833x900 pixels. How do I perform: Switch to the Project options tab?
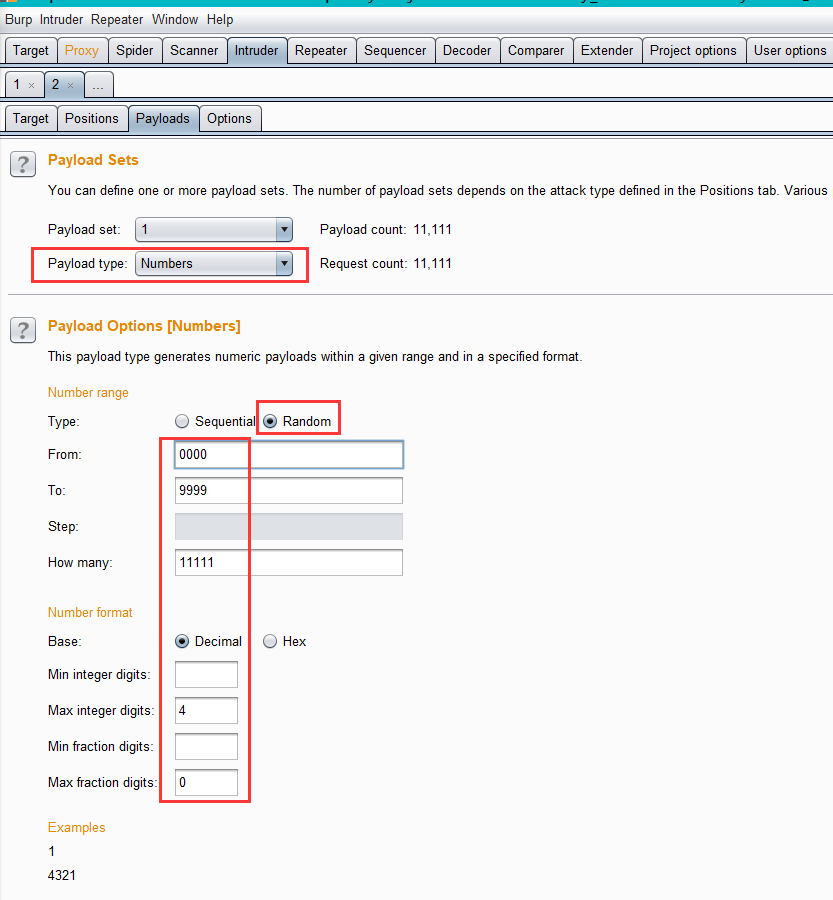tap(693, 51)
